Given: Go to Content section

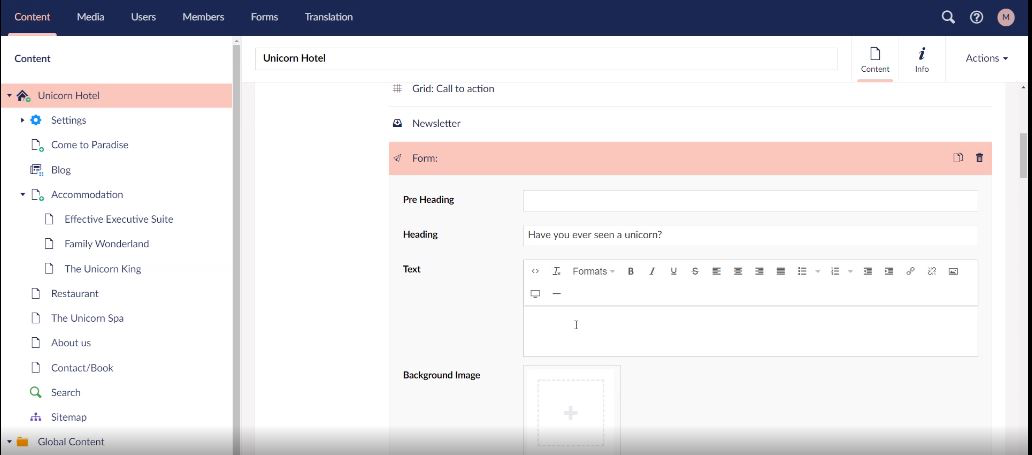Looking at the screenshot, I should pyautogui.click(x=32, y=17).
